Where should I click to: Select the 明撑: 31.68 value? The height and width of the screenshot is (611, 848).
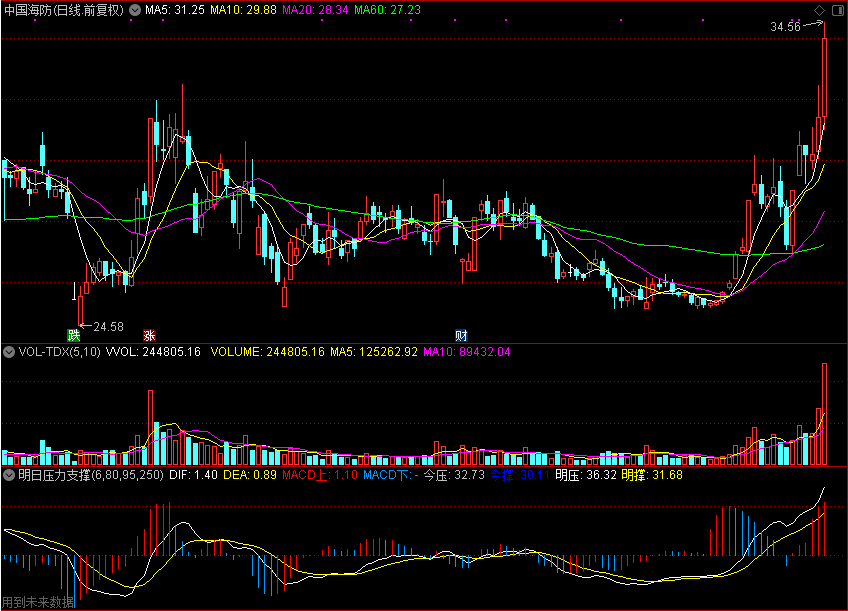(652, 475)
